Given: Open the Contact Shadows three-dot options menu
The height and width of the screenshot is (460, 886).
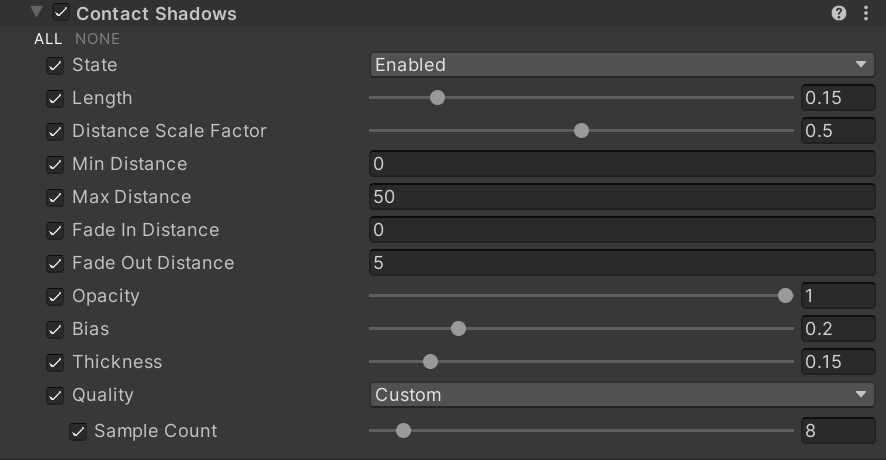Looking at the screenshot, I should pyautogui.click(x=866, y=13).
